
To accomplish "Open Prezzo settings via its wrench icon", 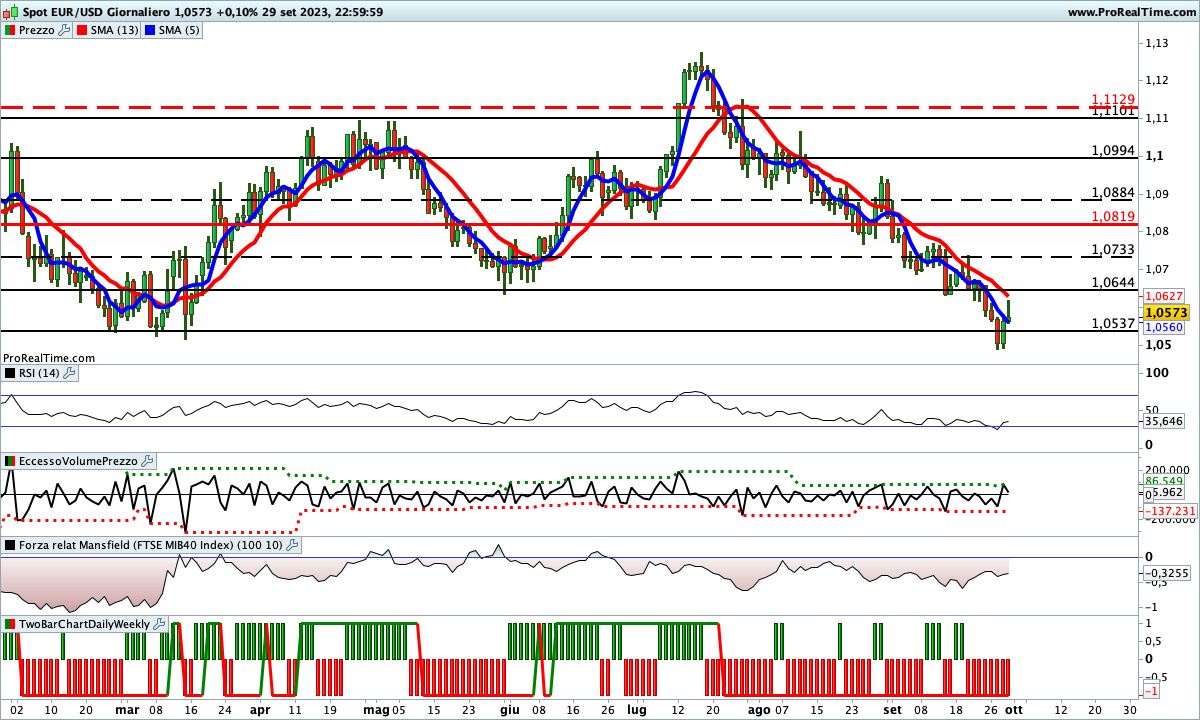I will tap(65, 30).
